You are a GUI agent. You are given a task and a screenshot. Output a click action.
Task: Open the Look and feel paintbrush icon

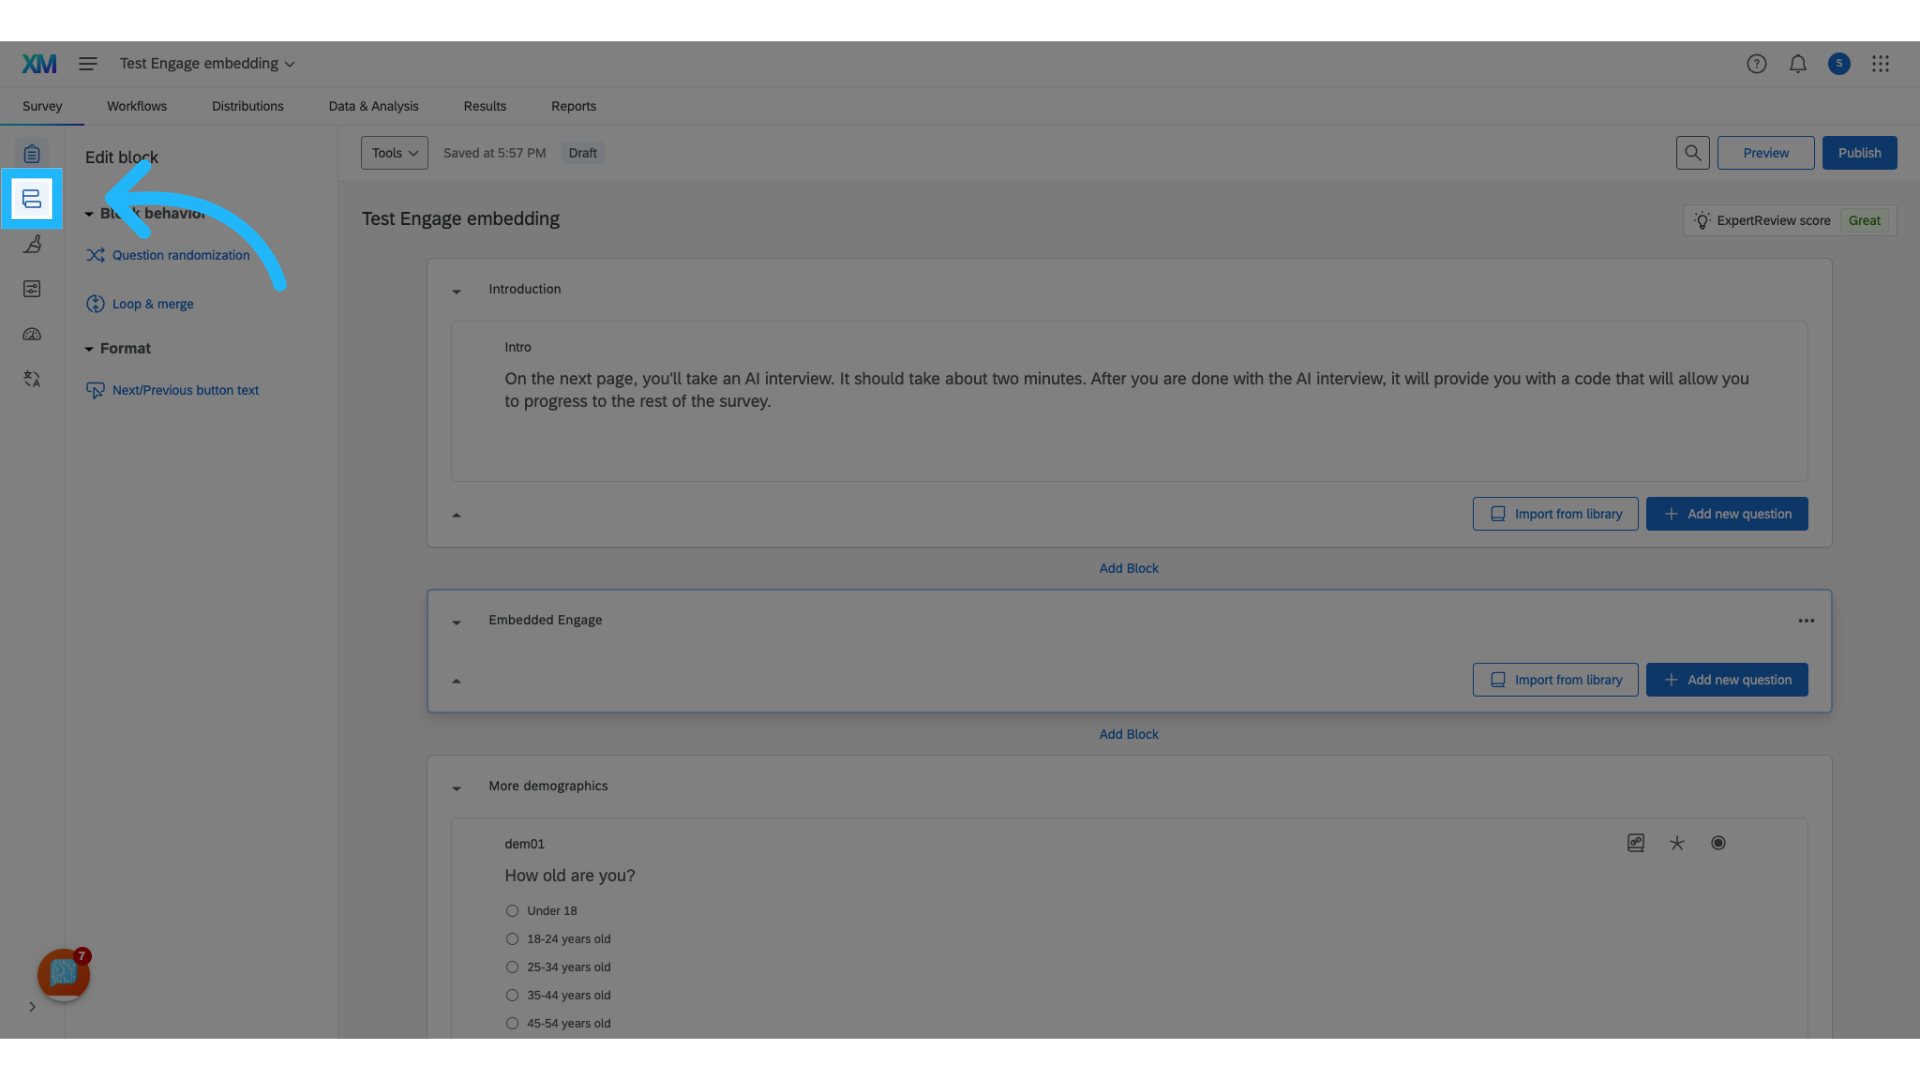32,244
